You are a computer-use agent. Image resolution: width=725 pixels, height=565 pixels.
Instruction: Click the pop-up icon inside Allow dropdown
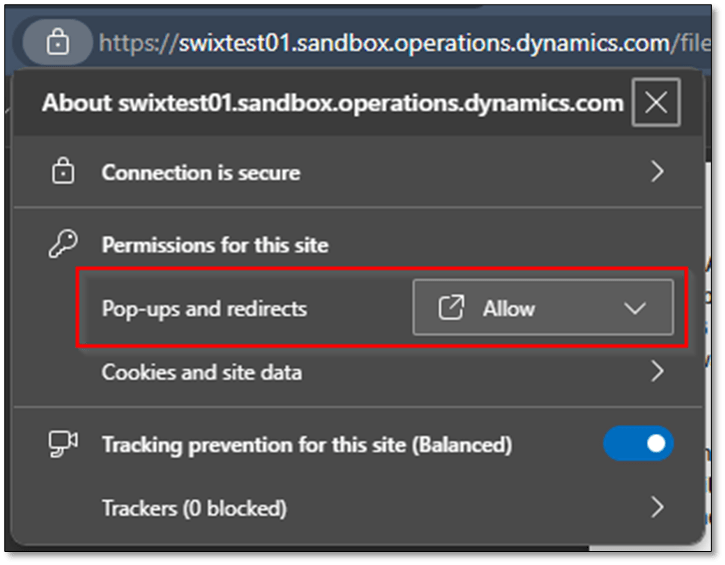pos(452,309)
